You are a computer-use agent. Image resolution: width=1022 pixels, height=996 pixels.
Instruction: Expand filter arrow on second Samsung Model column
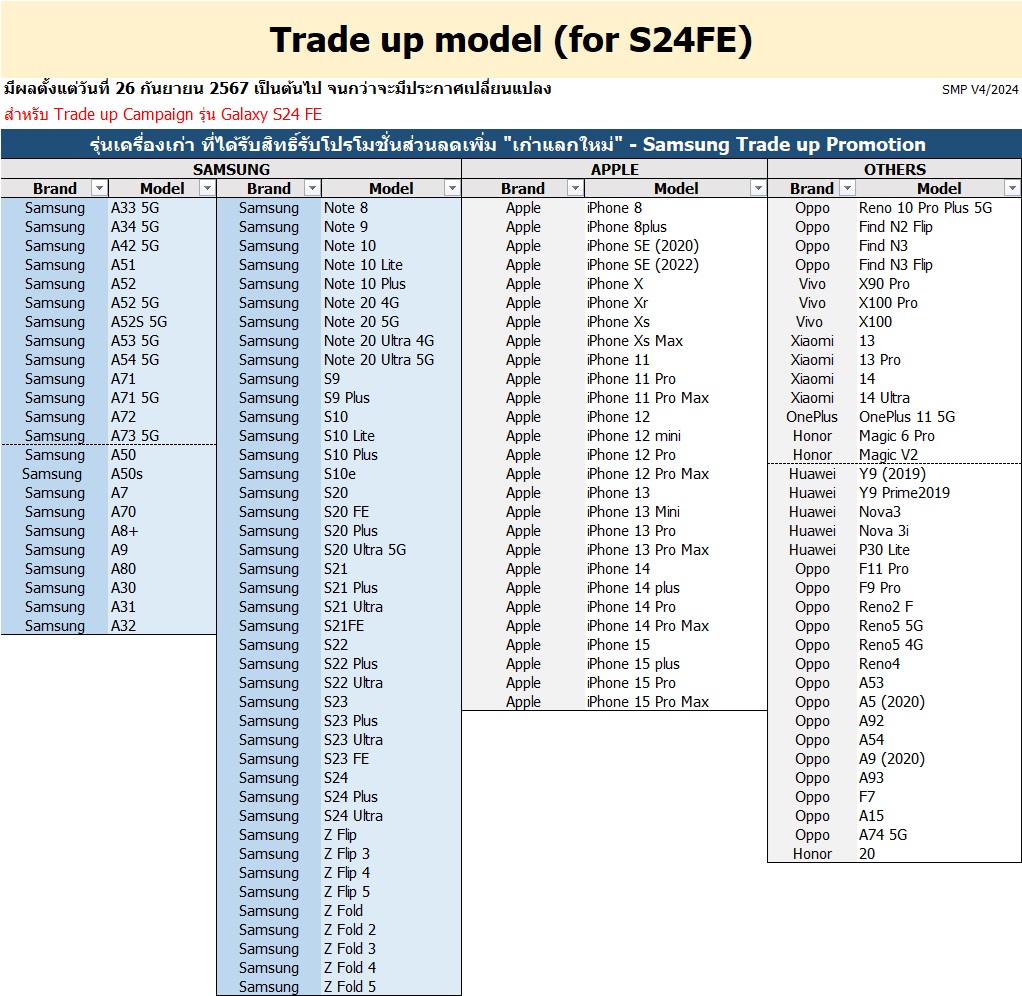452,188
